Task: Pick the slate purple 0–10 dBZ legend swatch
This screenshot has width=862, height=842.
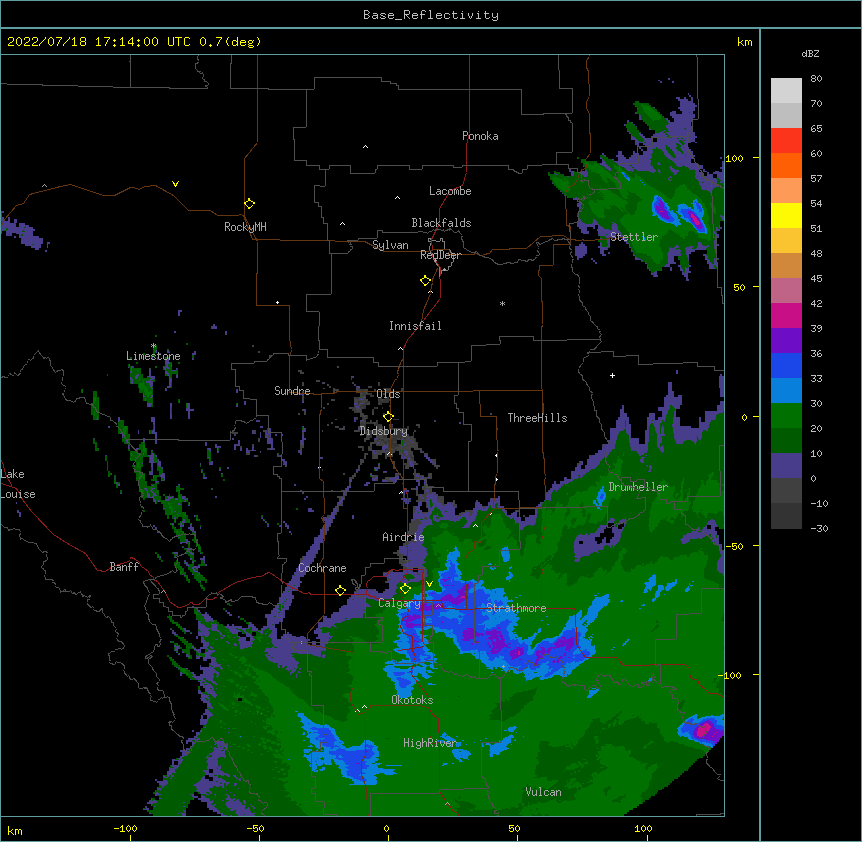Action: 786,466
